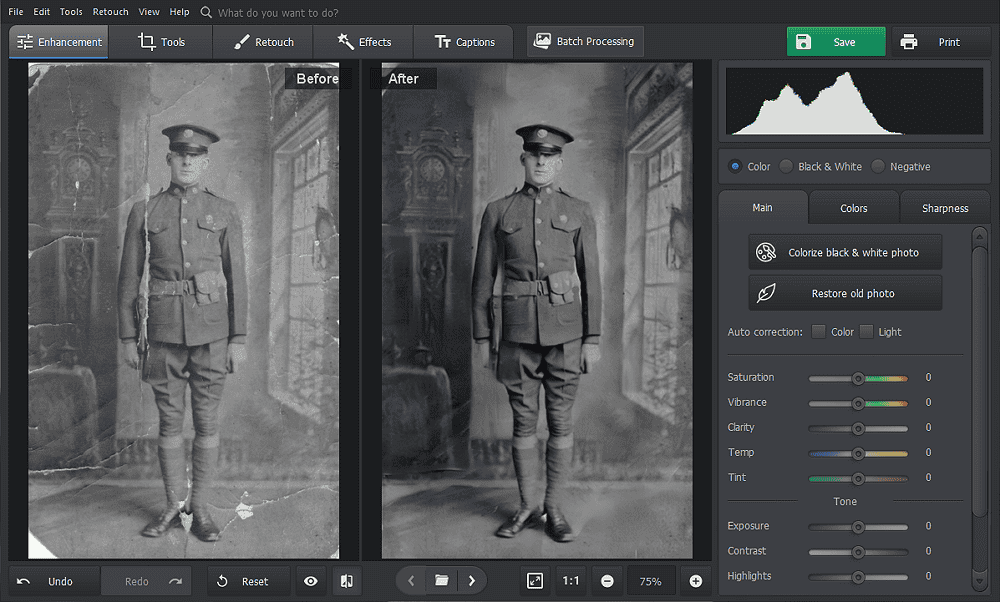
Task: Click the fit-to-screen icon
Action: [x=535, y=581]
